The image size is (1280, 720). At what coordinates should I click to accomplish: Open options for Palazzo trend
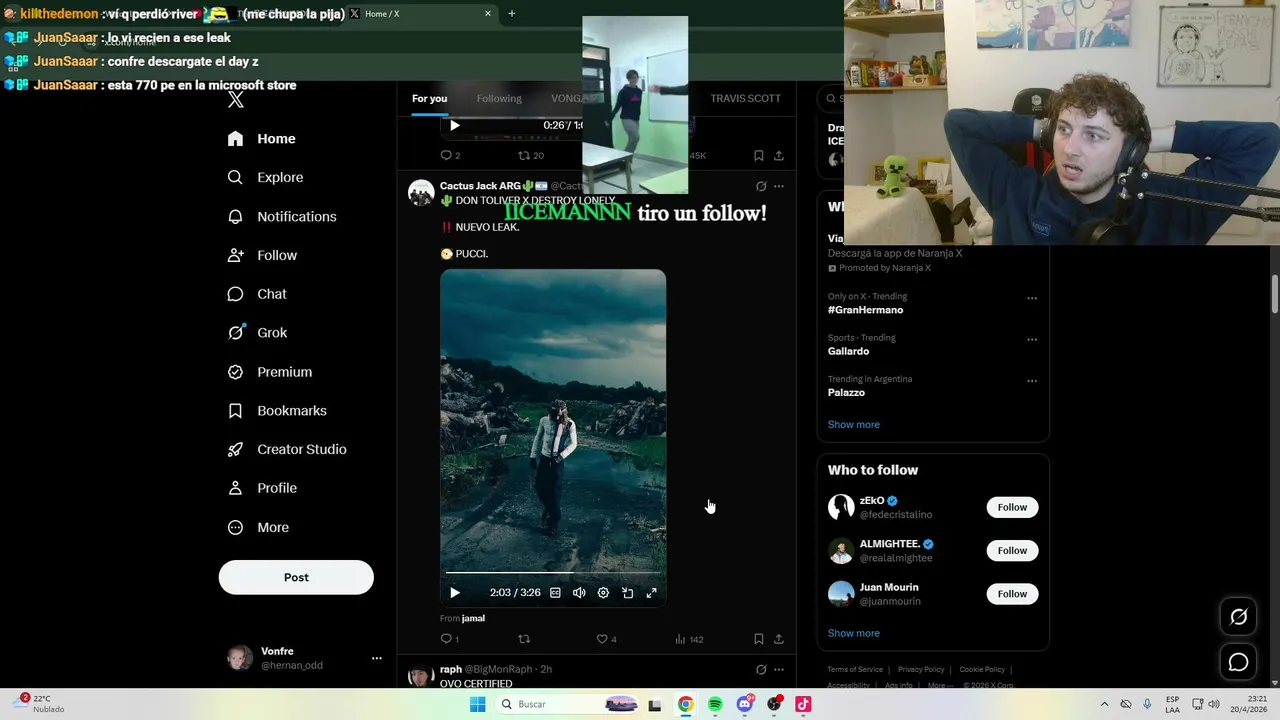[1032, 381]
